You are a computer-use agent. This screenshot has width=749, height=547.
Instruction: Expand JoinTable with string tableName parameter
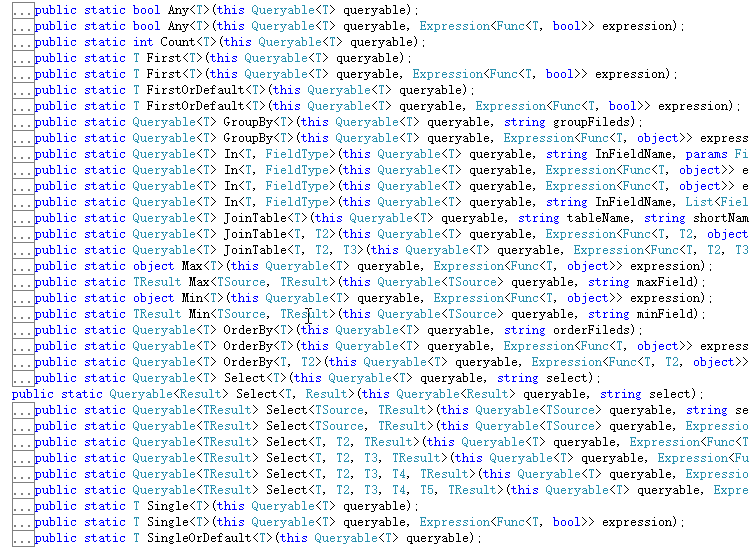22,218
